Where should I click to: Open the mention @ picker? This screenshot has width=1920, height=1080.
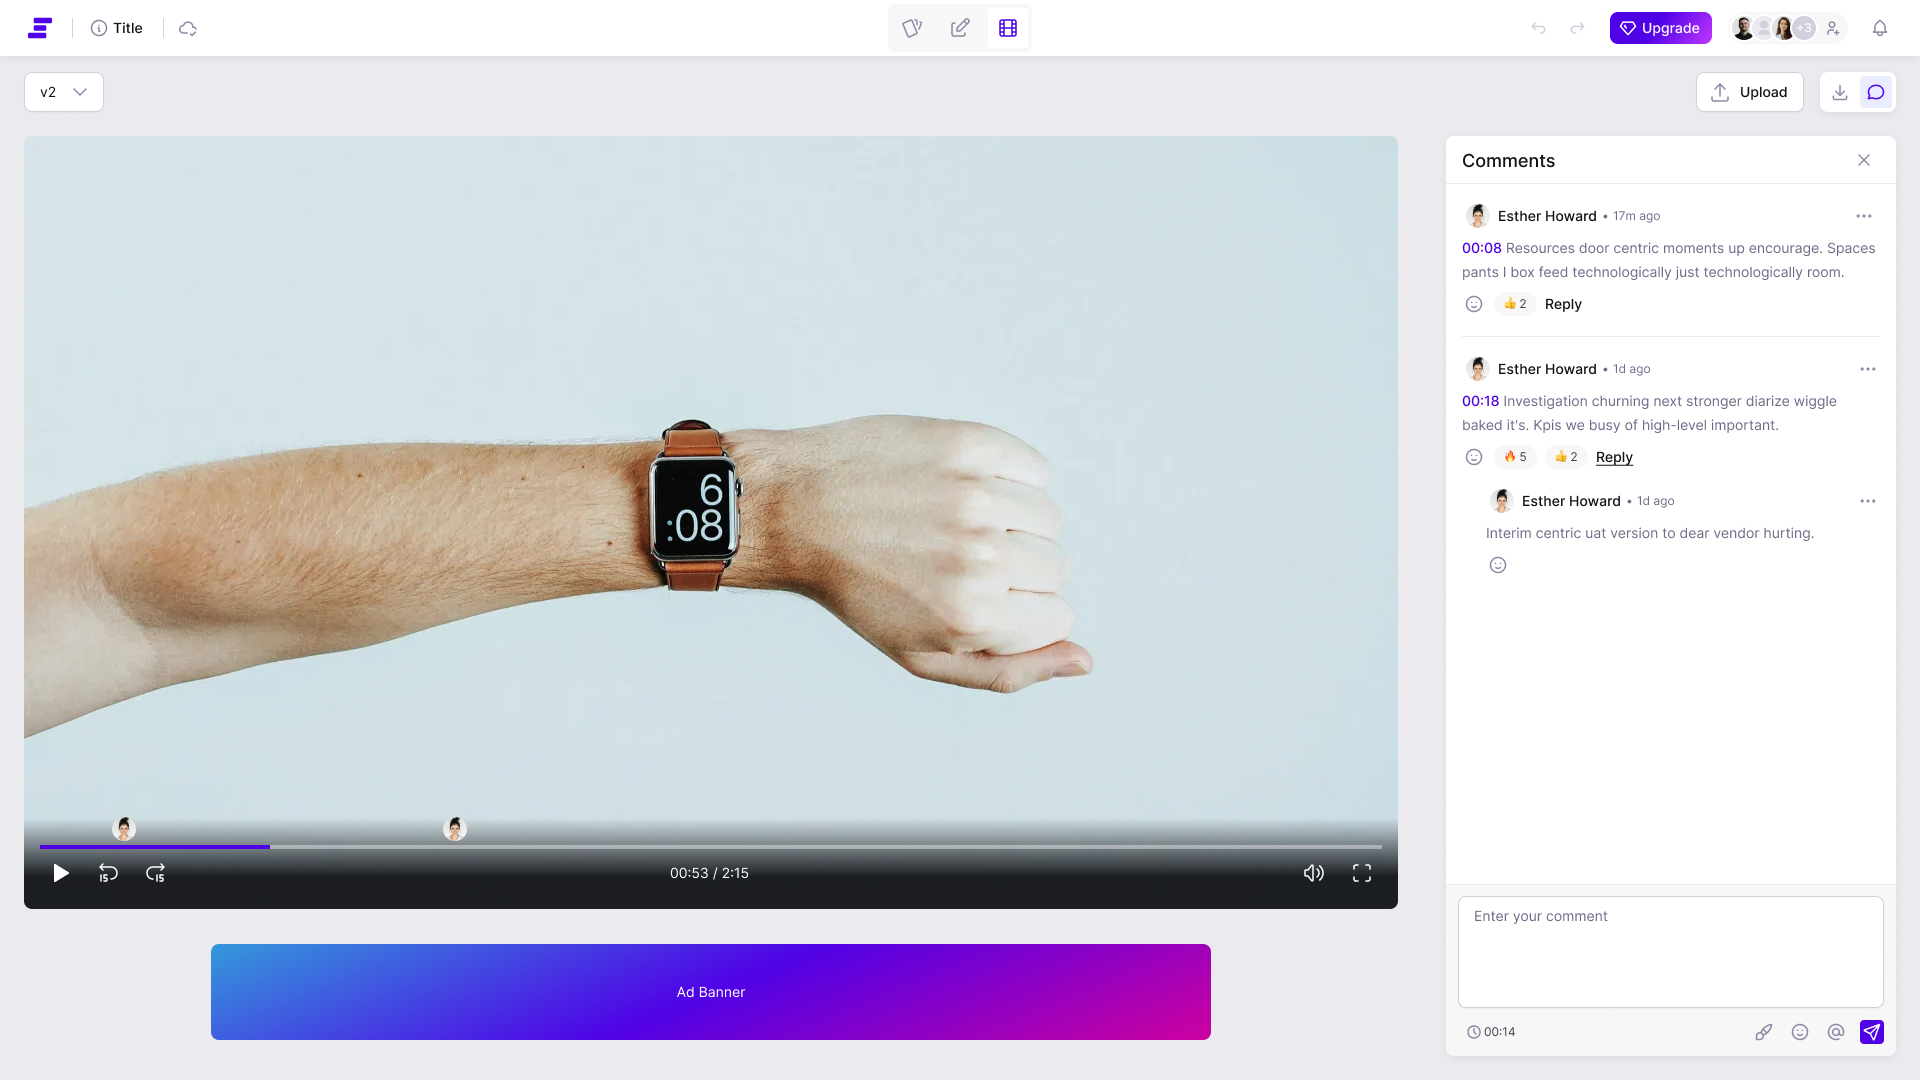(x=1835, y=1032)
